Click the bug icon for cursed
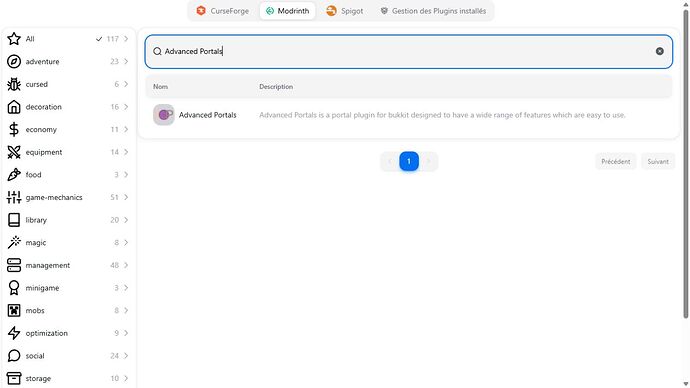This screenshot has height=388, width=690. pos(14,84)
